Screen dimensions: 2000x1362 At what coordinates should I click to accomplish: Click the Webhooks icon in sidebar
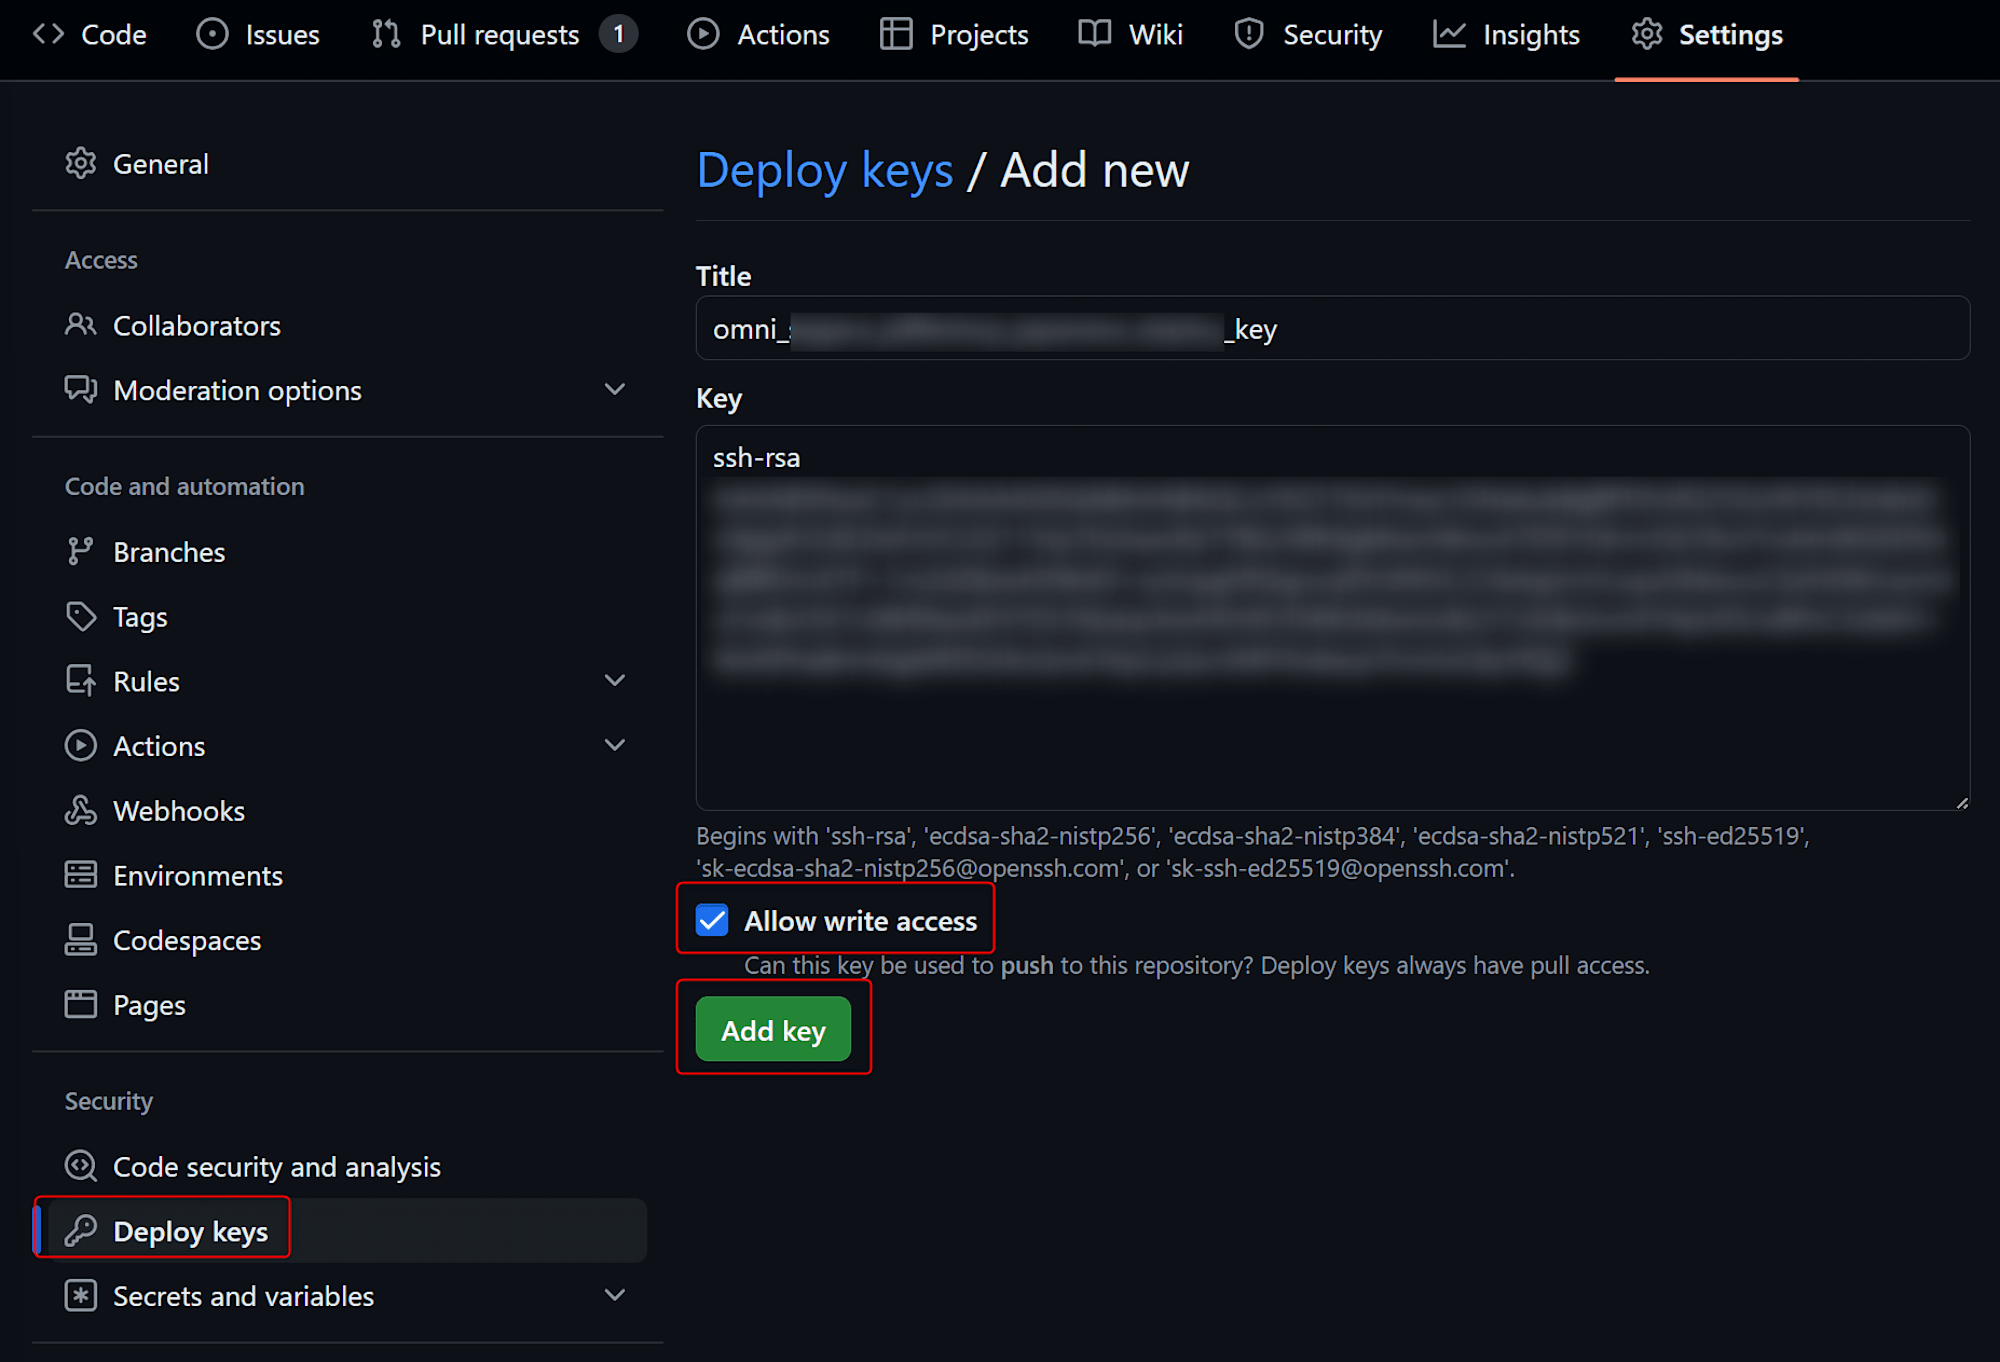point(80,811)
